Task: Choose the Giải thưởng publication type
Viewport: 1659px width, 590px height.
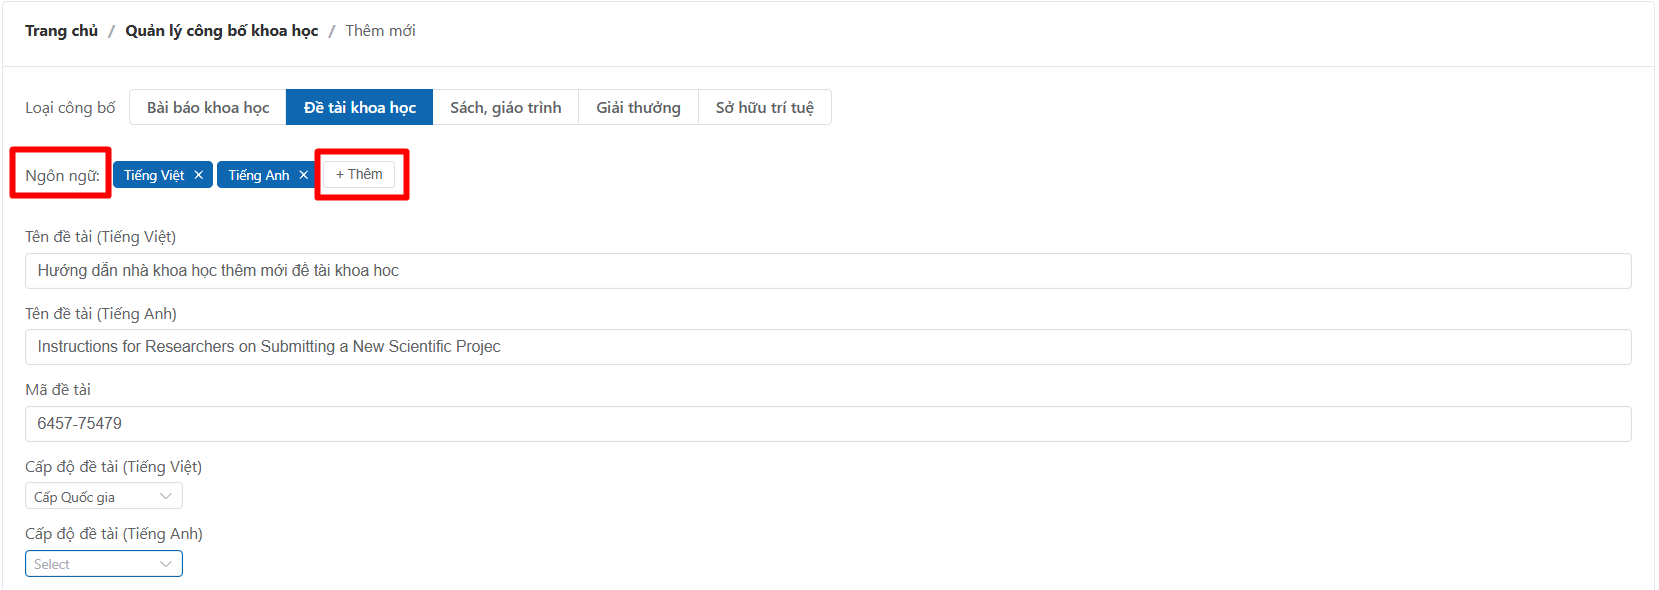Action: click(638, 107)
